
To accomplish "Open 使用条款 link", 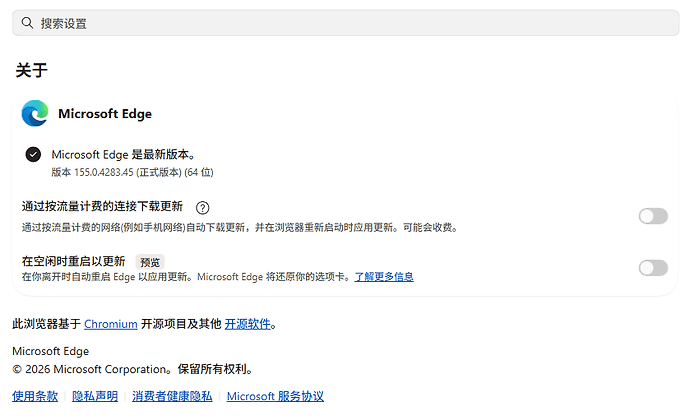I will tap(35, 396).
